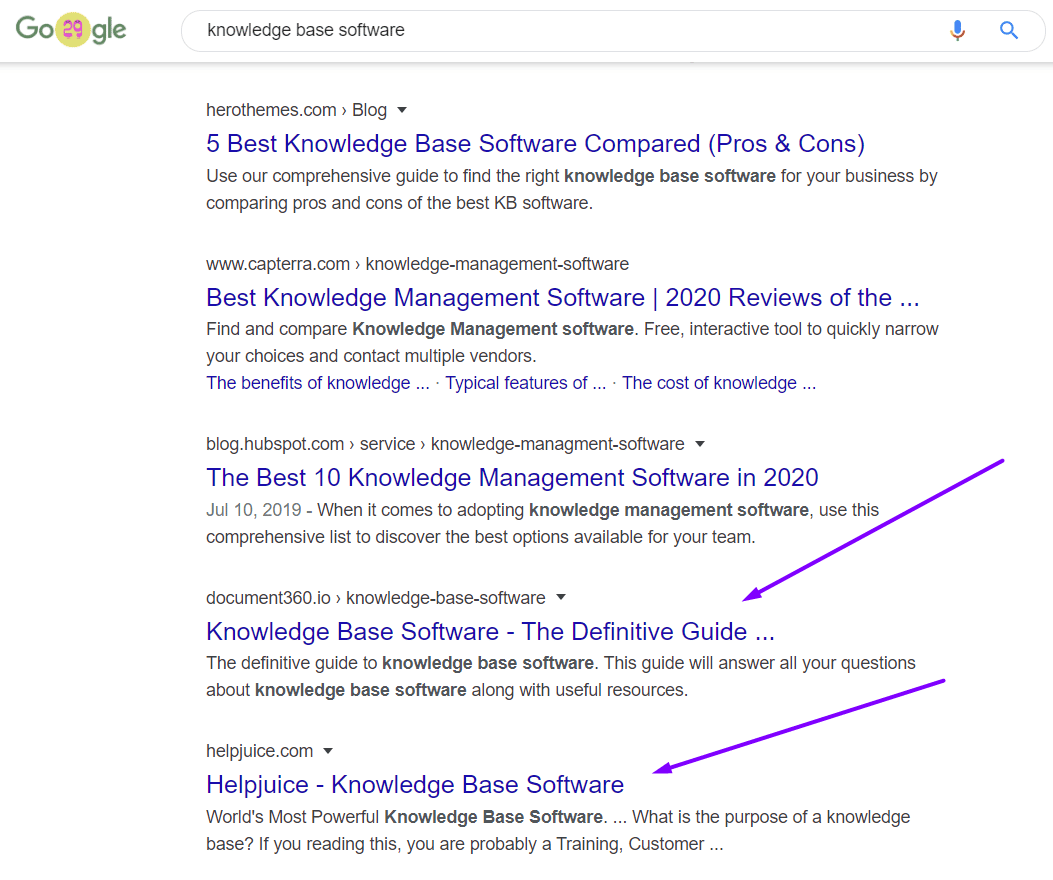Open '5 Best Knowledge Base Software Compared' result
This screenshot has height=880, width=1053.
tap(535, 144)
